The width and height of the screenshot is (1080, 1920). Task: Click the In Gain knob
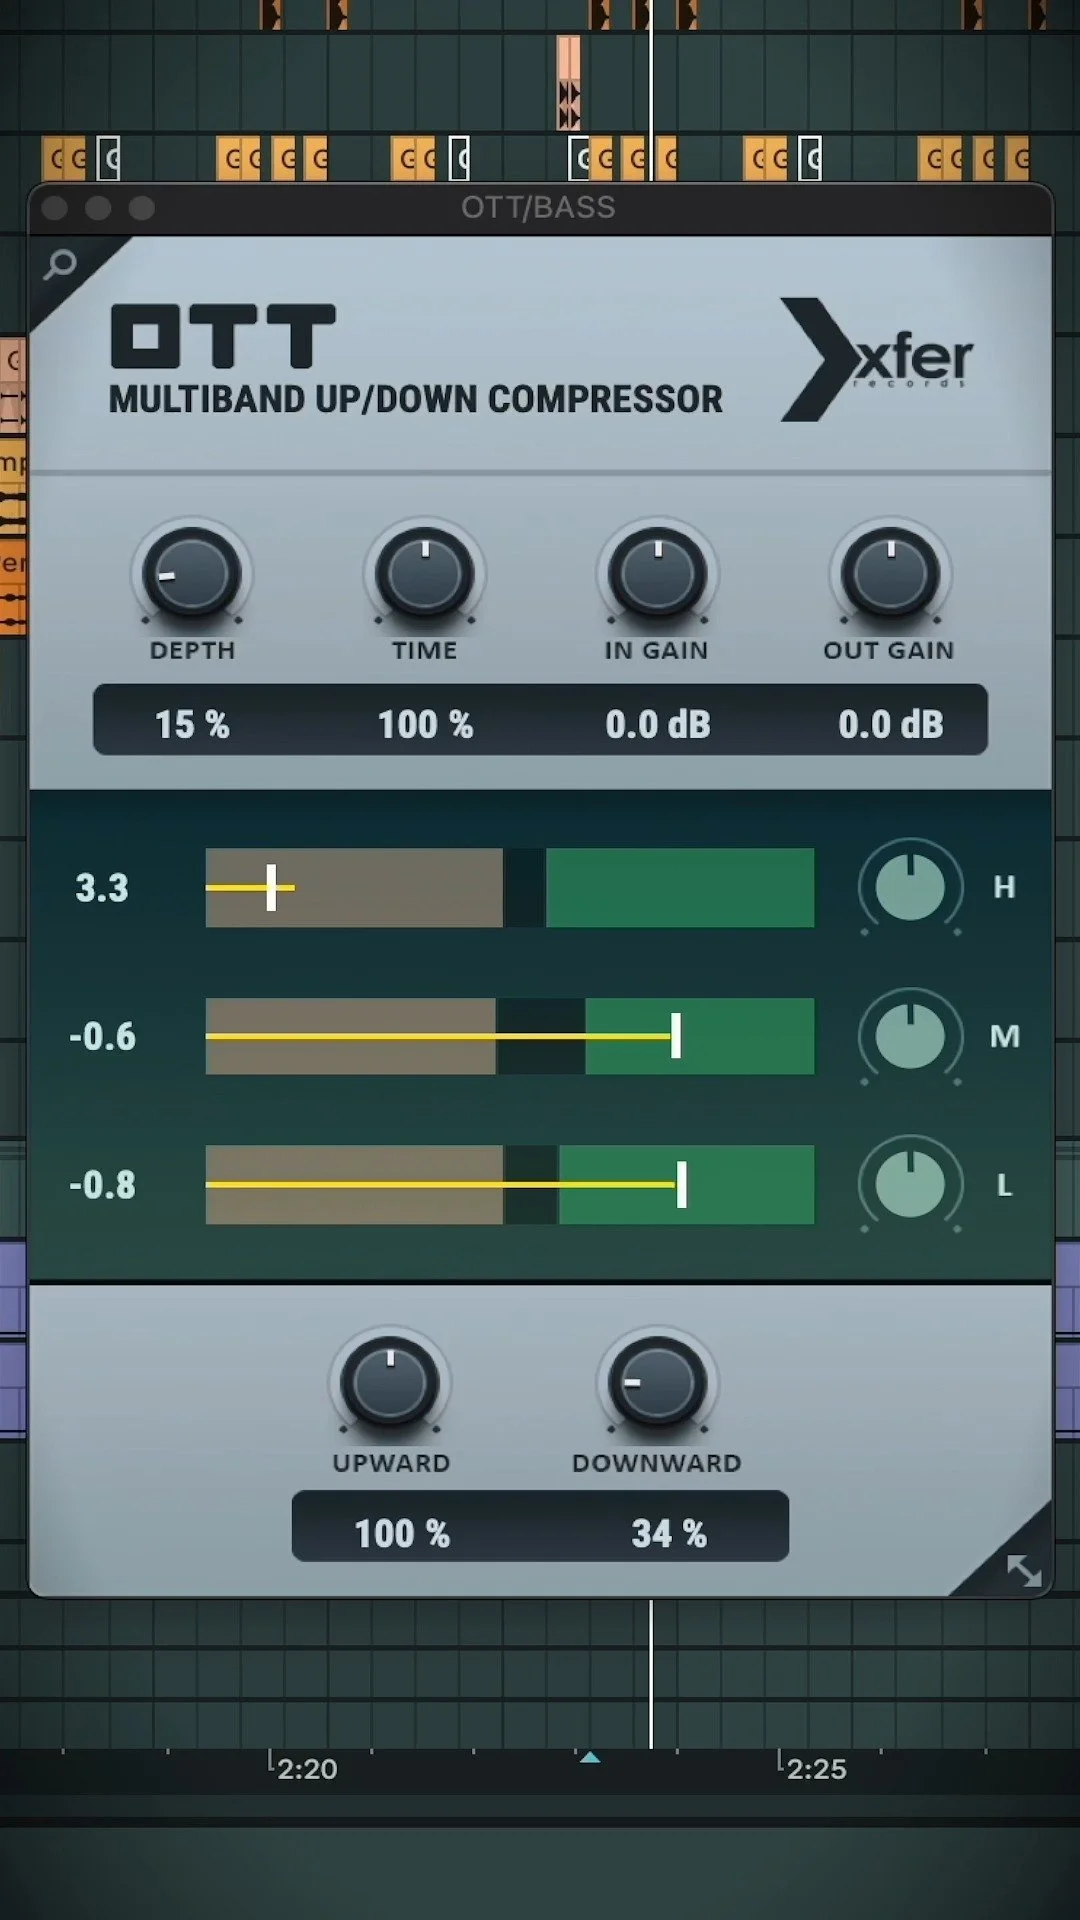pos(657,574)
